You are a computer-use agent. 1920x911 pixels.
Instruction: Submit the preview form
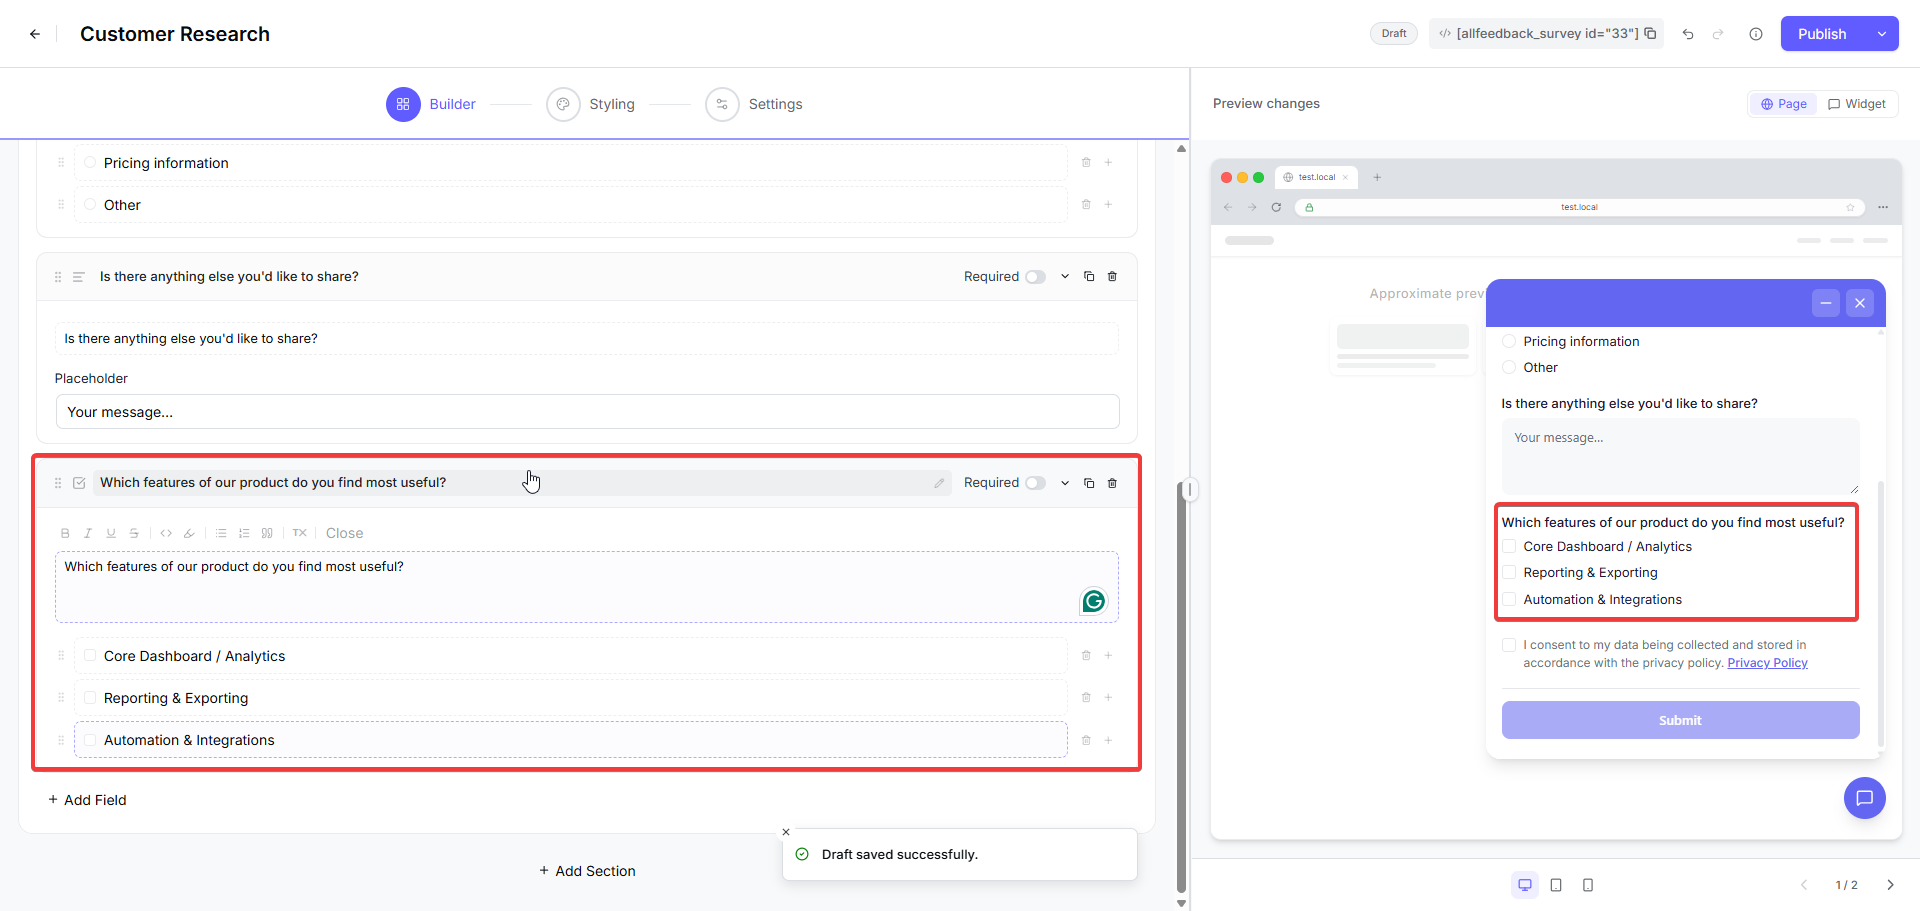tap(1680, 720)
